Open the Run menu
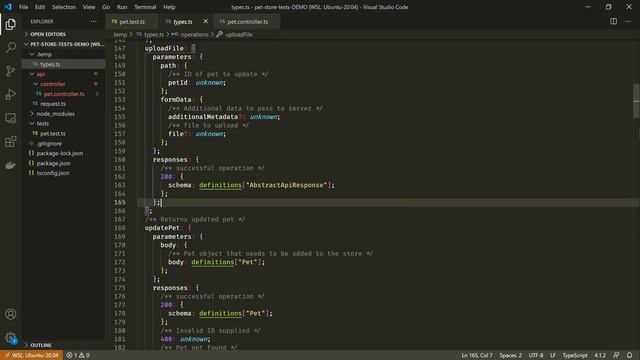The height and width of the screenshot is (360, 640). pyautogui.click(x=122, y=7)
